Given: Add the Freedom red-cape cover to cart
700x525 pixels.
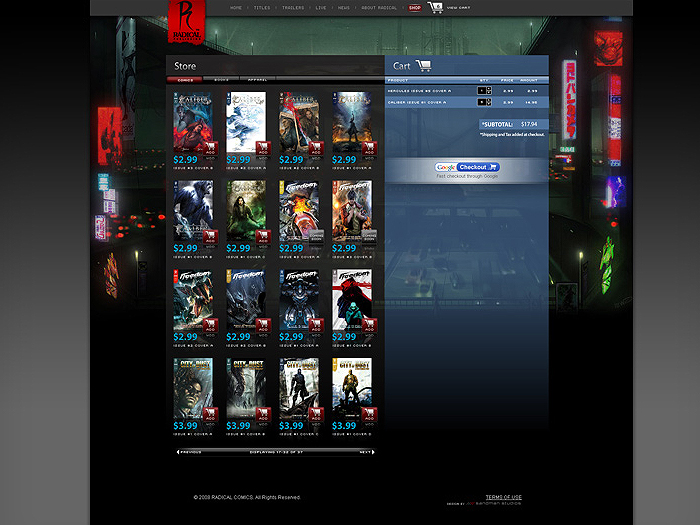Looking at the screenshot, I should 369,325.
